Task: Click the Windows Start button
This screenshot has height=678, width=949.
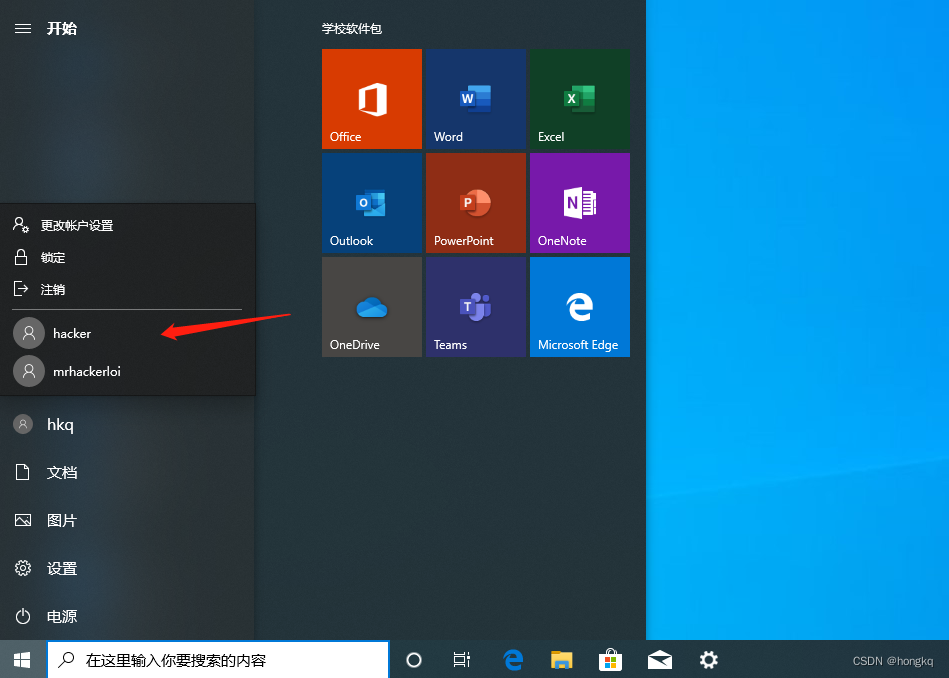Action: tap(22, 659)
